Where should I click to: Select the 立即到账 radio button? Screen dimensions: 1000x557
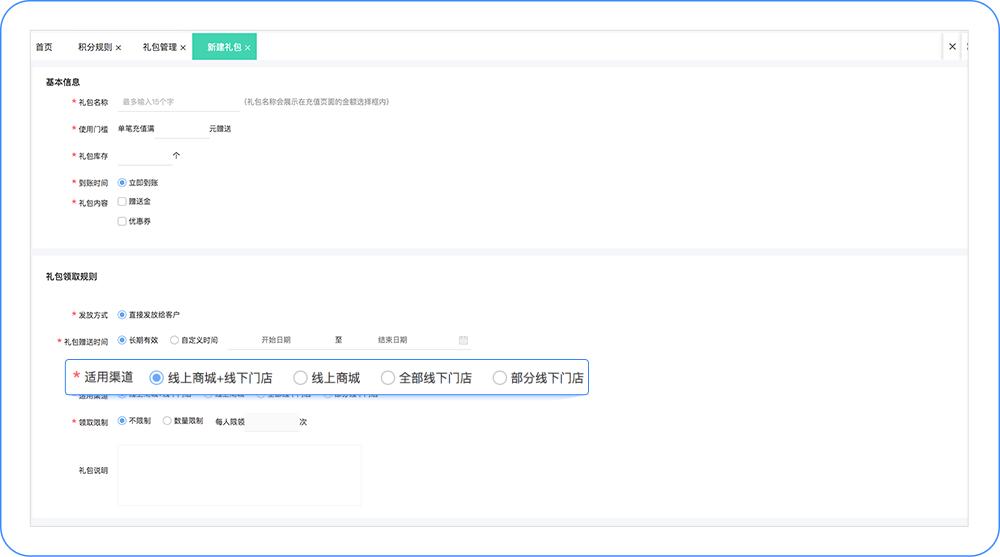(122, 182)
